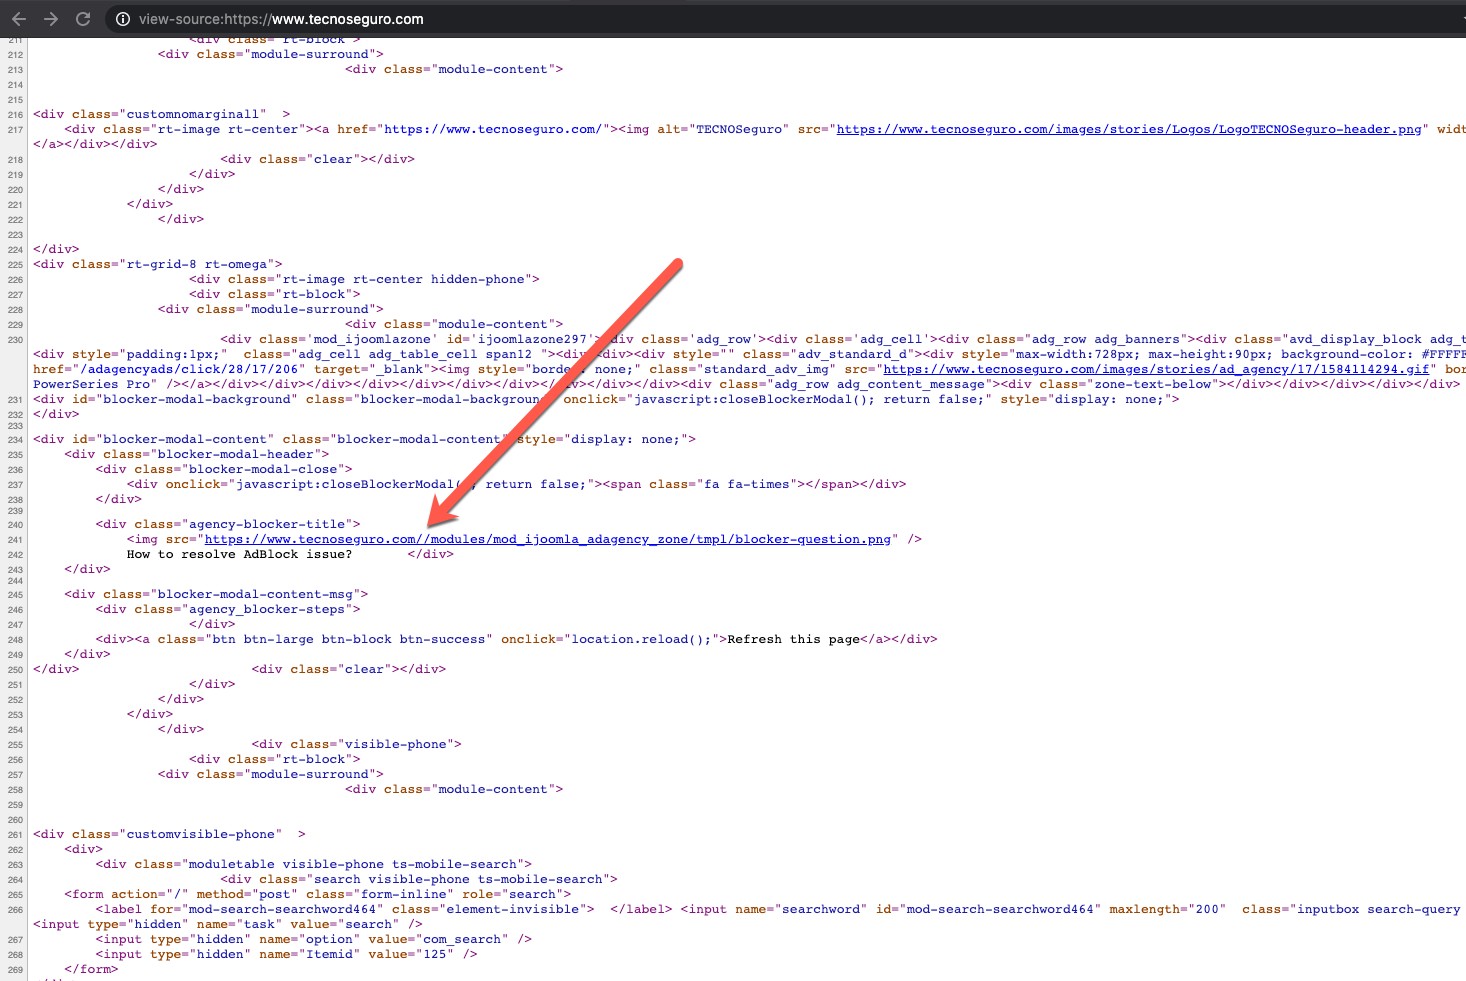Click the "customnomarginall" class value
The image size is (1466, 981).
click(193, 114)
